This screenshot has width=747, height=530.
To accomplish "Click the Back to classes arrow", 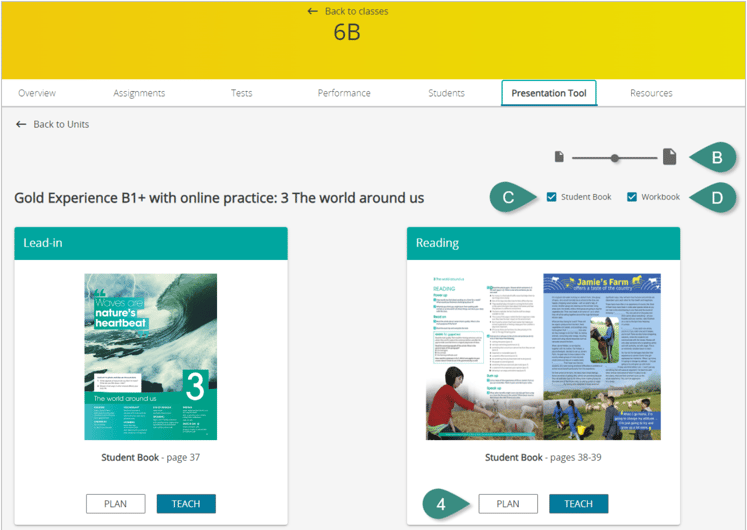I will (x=313, y=11).
